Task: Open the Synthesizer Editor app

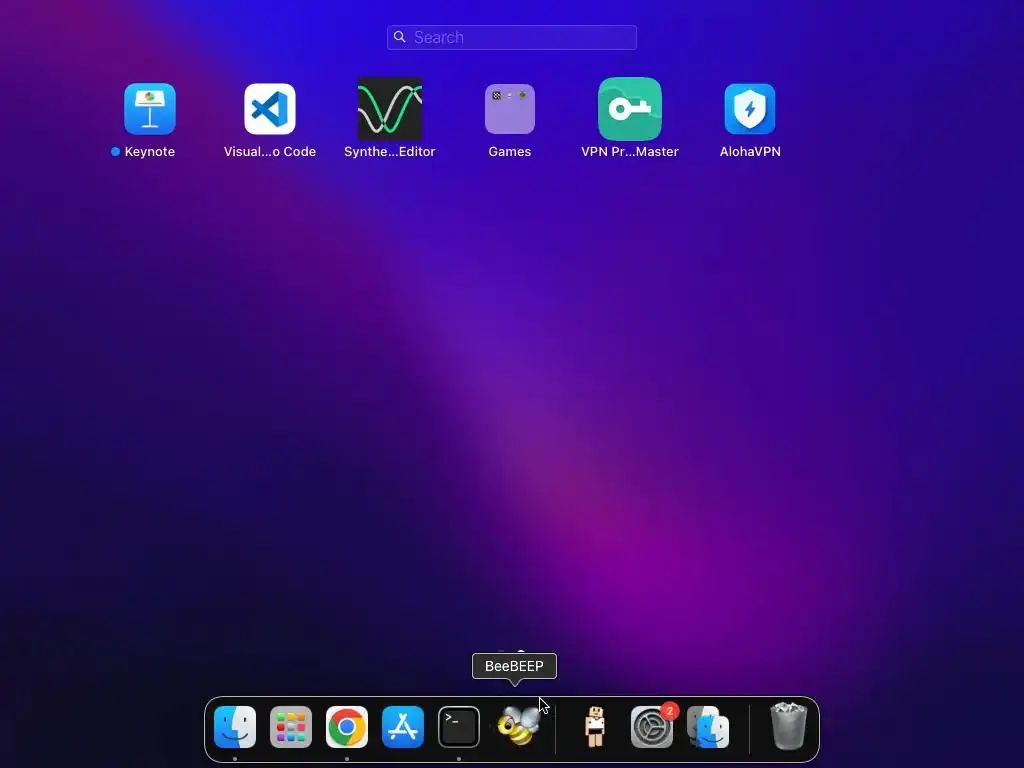Action: (390, 109)
